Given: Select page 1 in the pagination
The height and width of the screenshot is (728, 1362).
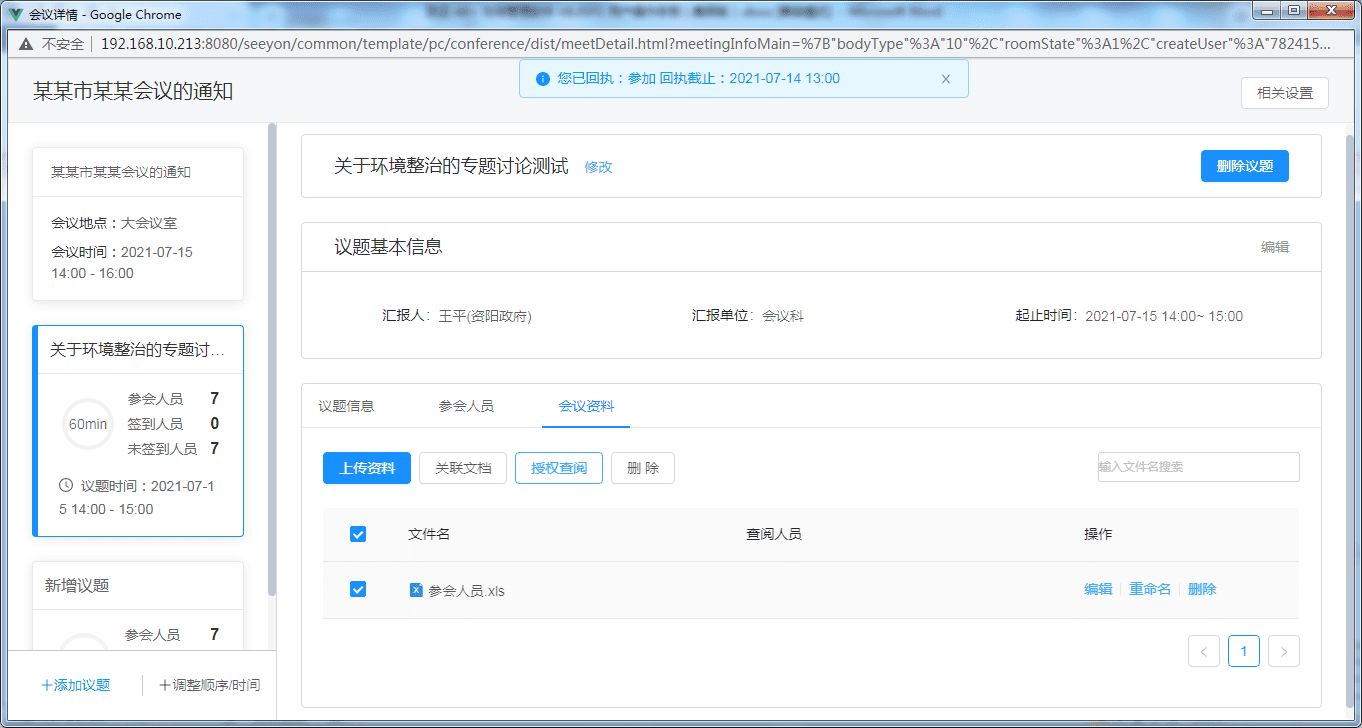Looking at the screenshot, I should coord(1244,651).
